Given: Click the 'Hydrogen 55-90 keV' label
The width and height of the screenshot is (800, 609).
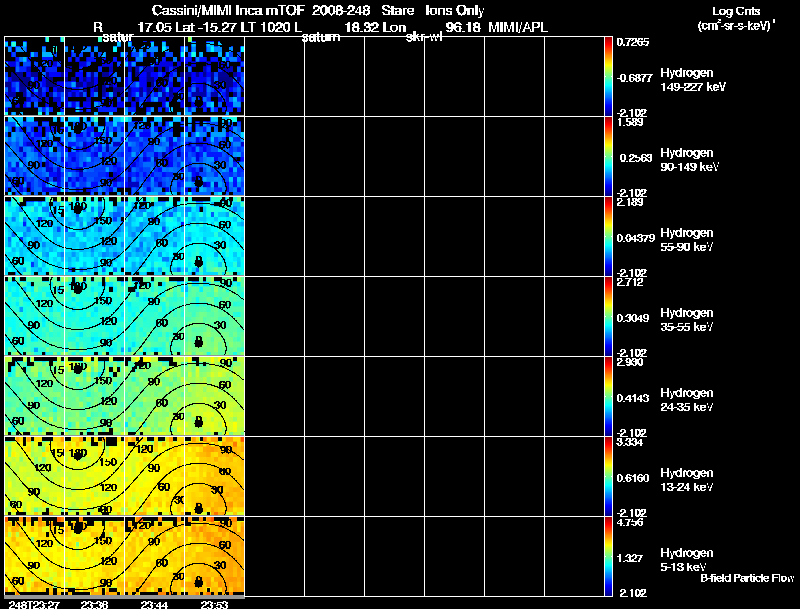Looking at the screenshot, I should click(x=687, y=240).
